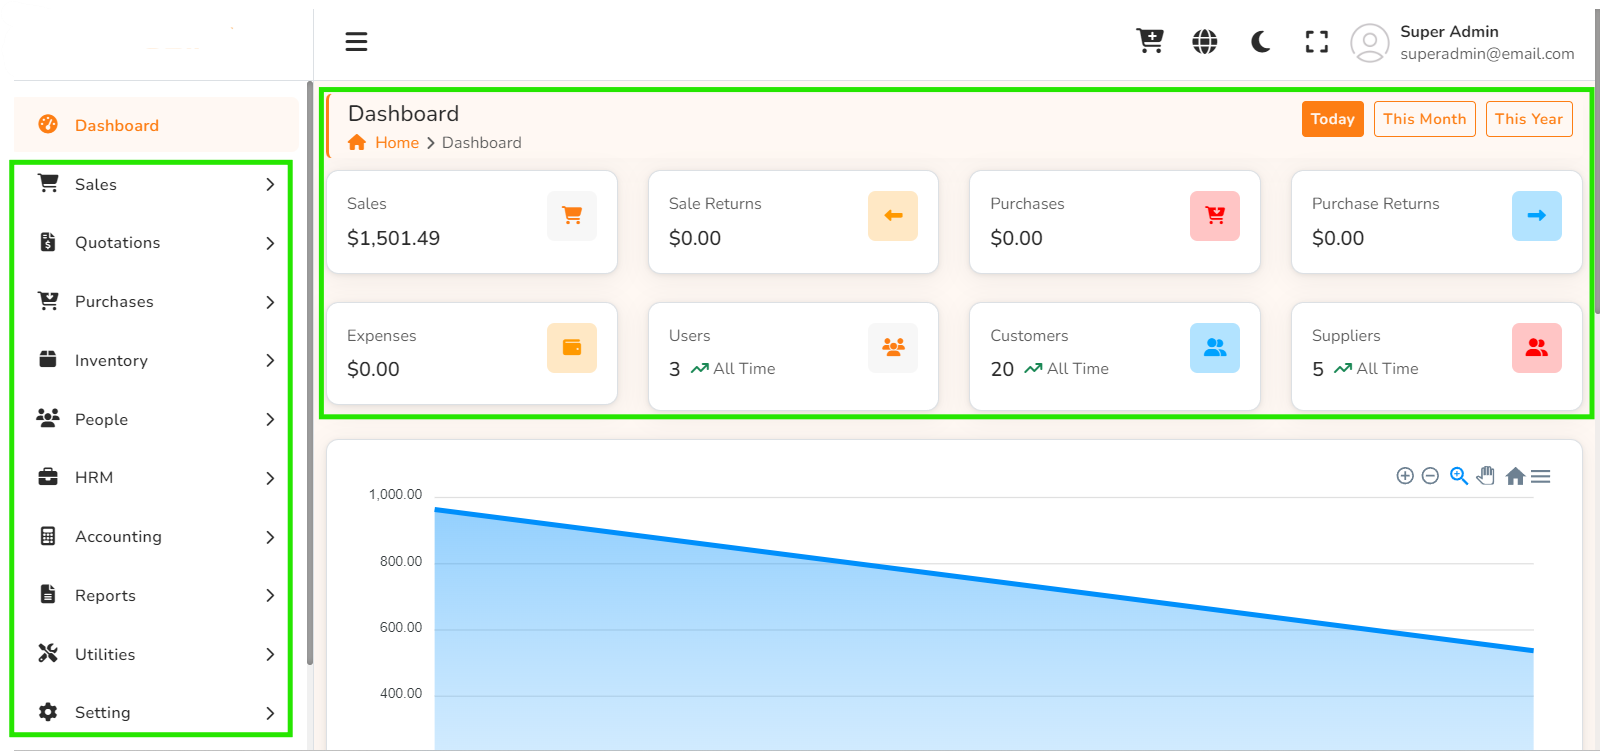The image size is (1600, 751).
Task: Click the Accounting calculator icon in the sidebar
Action: [x=48, y=536]
